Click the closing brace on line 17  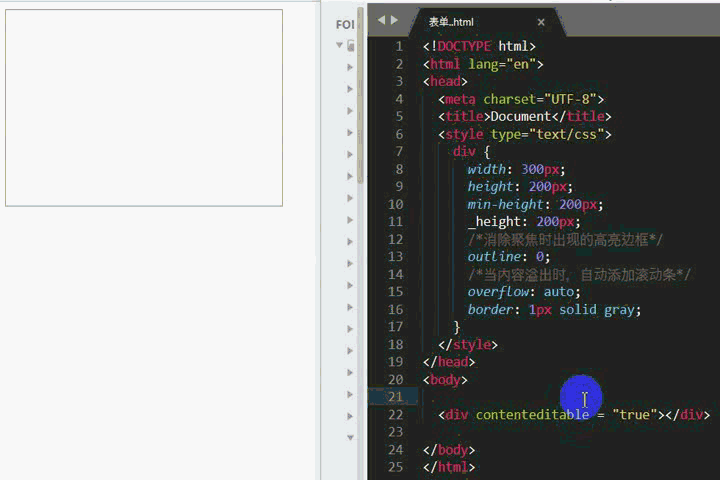[456, 327]
